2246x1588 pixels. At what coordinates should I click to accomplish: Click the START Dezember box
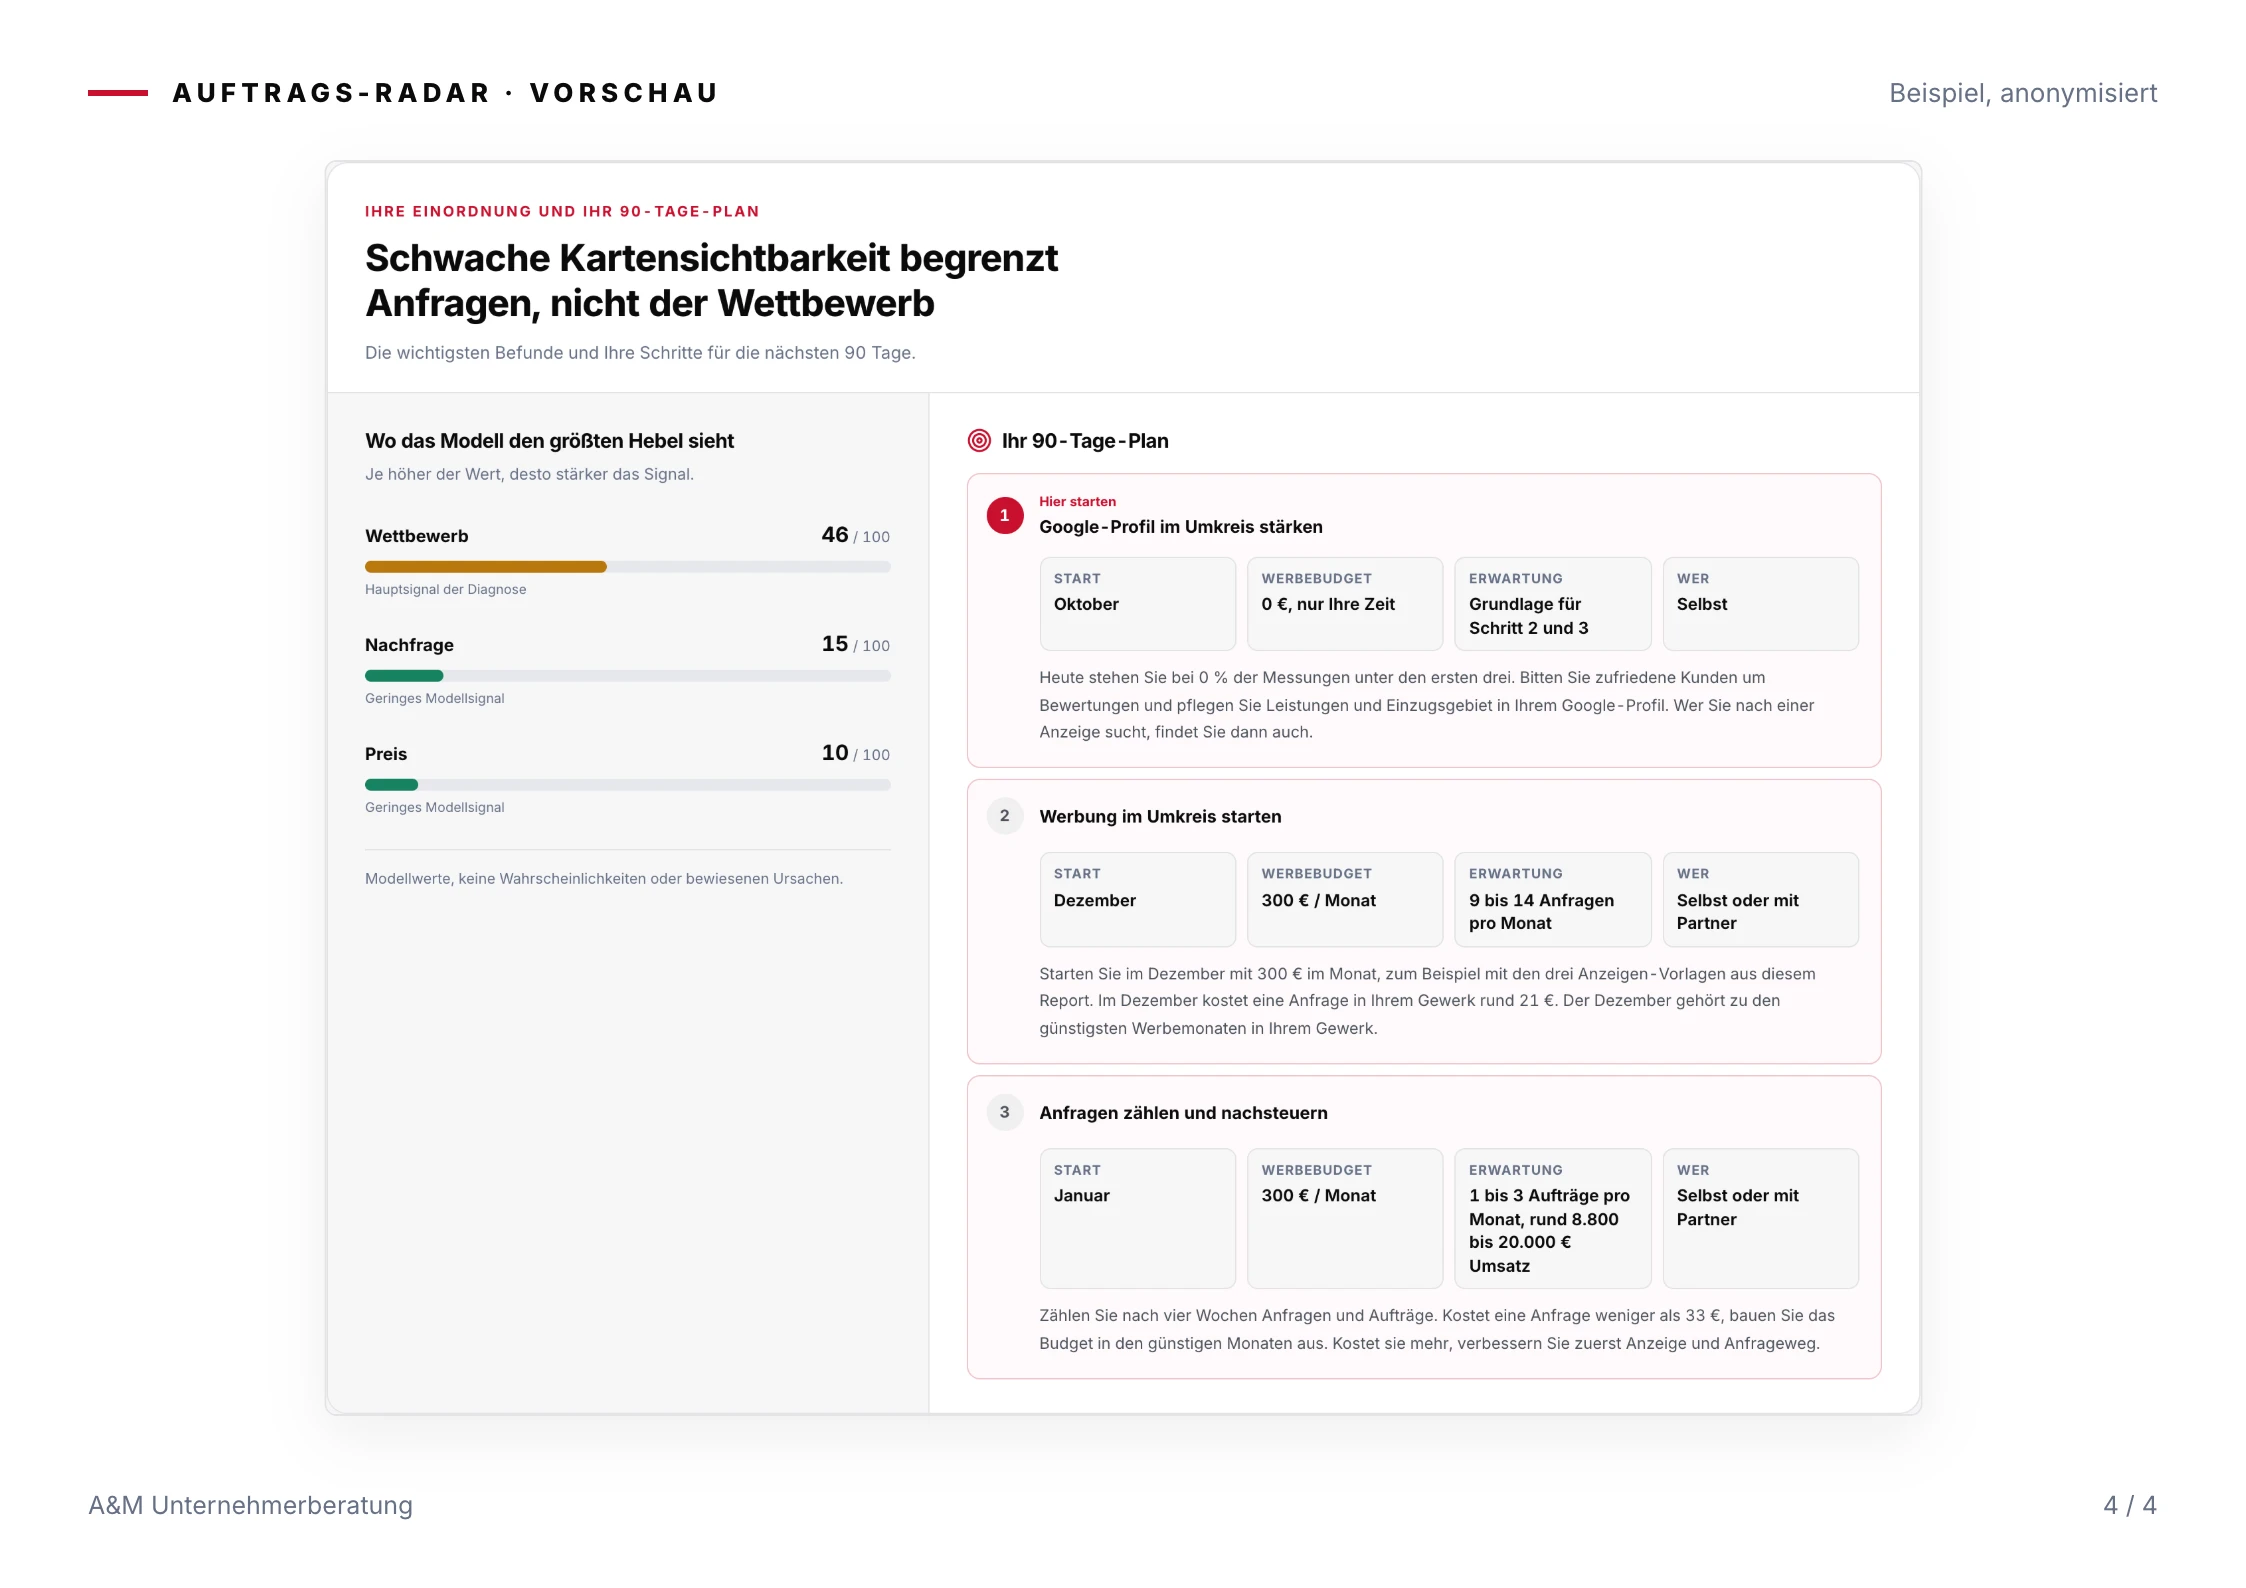pyautogui.click(x=1137, y=899)
